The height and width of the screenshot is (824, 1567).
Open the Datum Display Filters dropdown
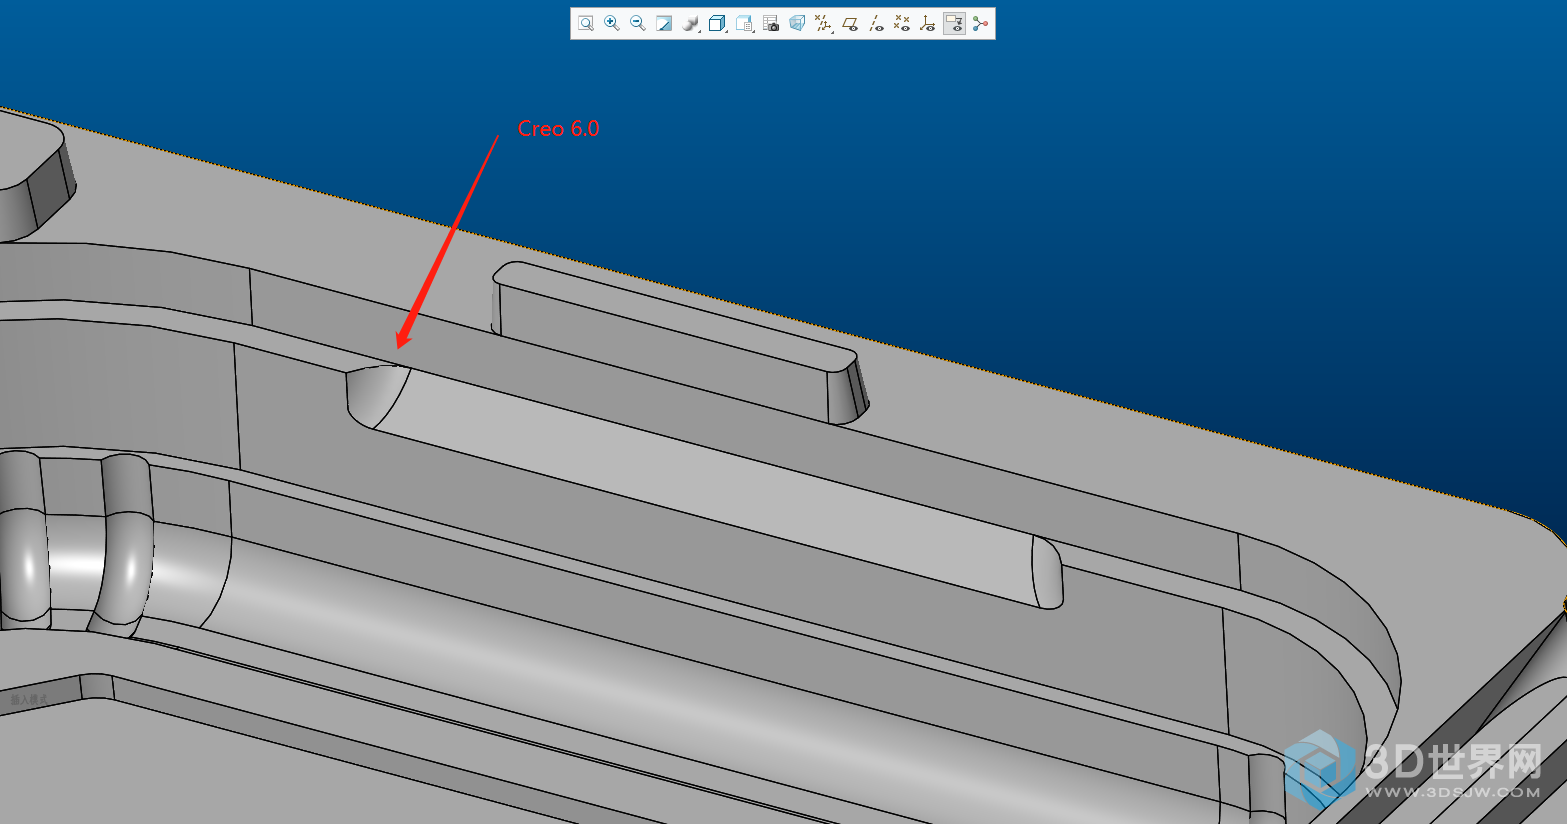823,23
